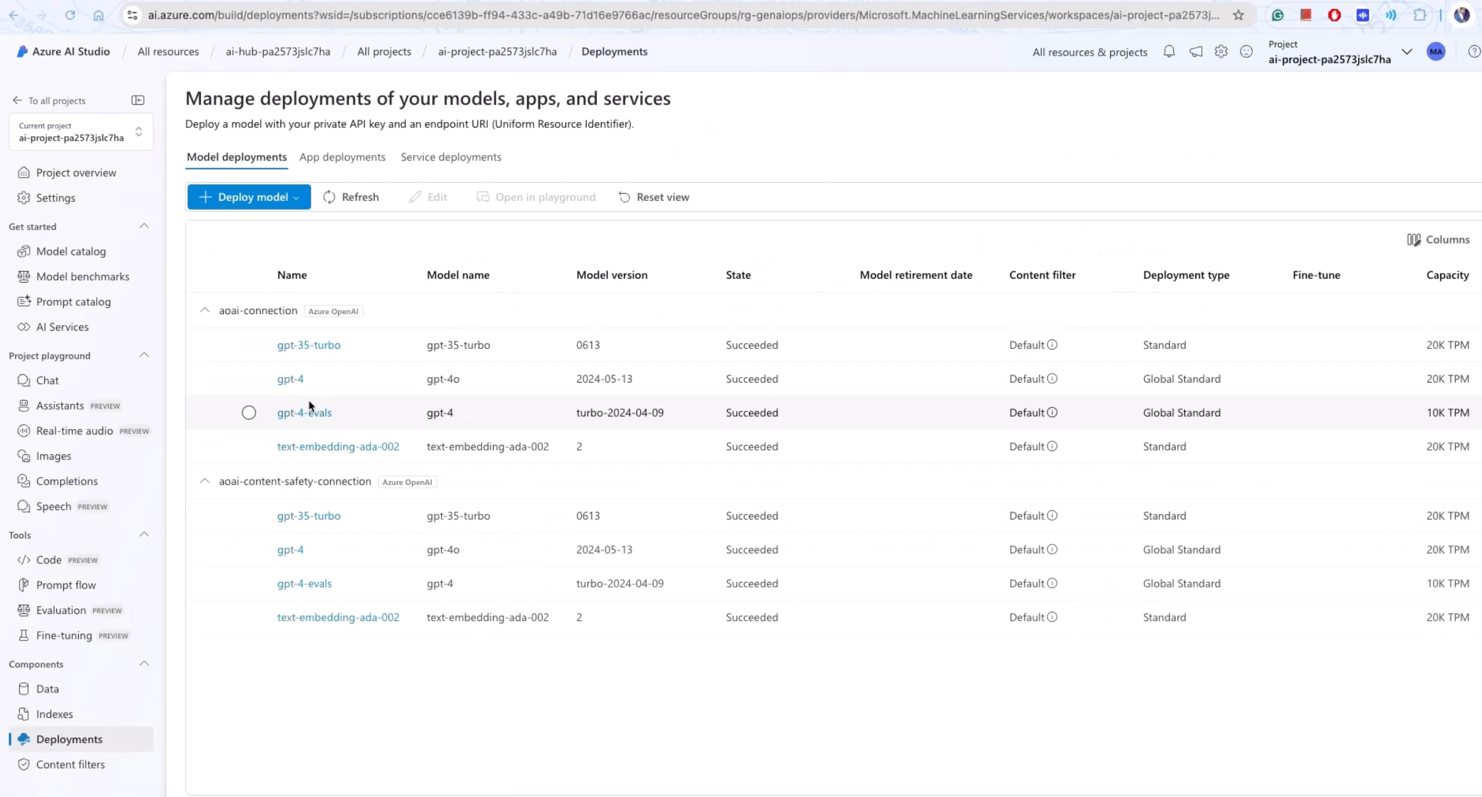Open the header settings gear icon
Viewport: 1482px width, 797px height.
(x=1221, y=52)
